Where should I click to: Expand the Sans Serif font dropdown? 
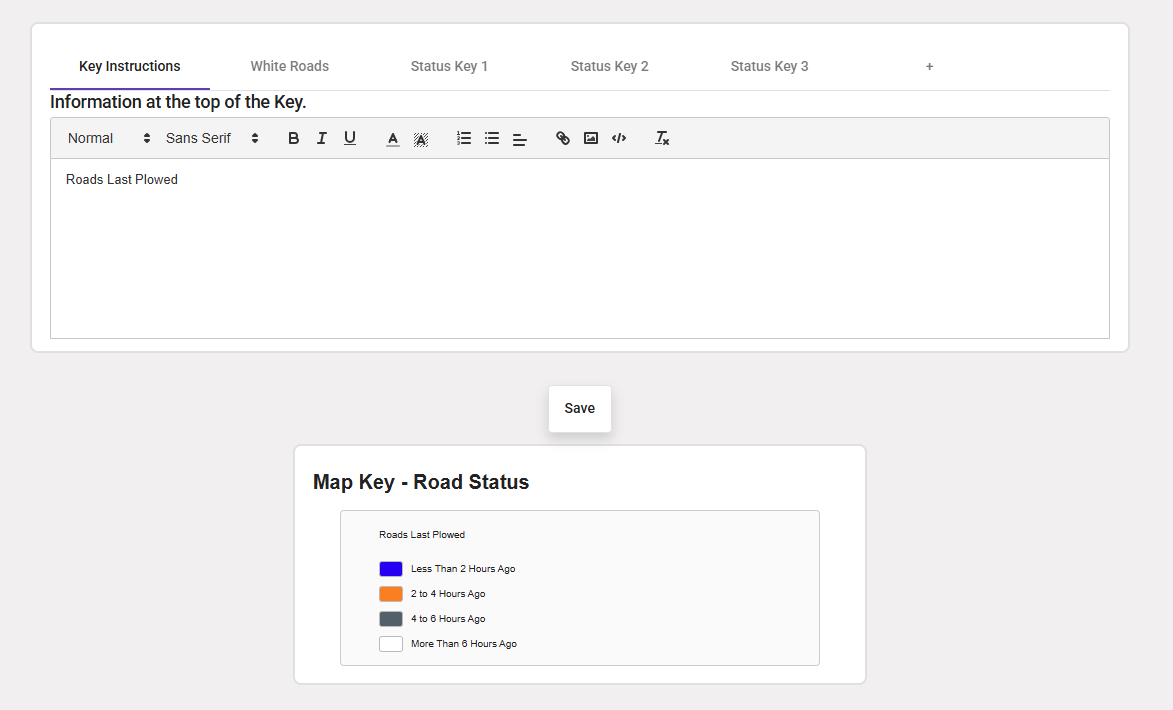coord(212,139)
